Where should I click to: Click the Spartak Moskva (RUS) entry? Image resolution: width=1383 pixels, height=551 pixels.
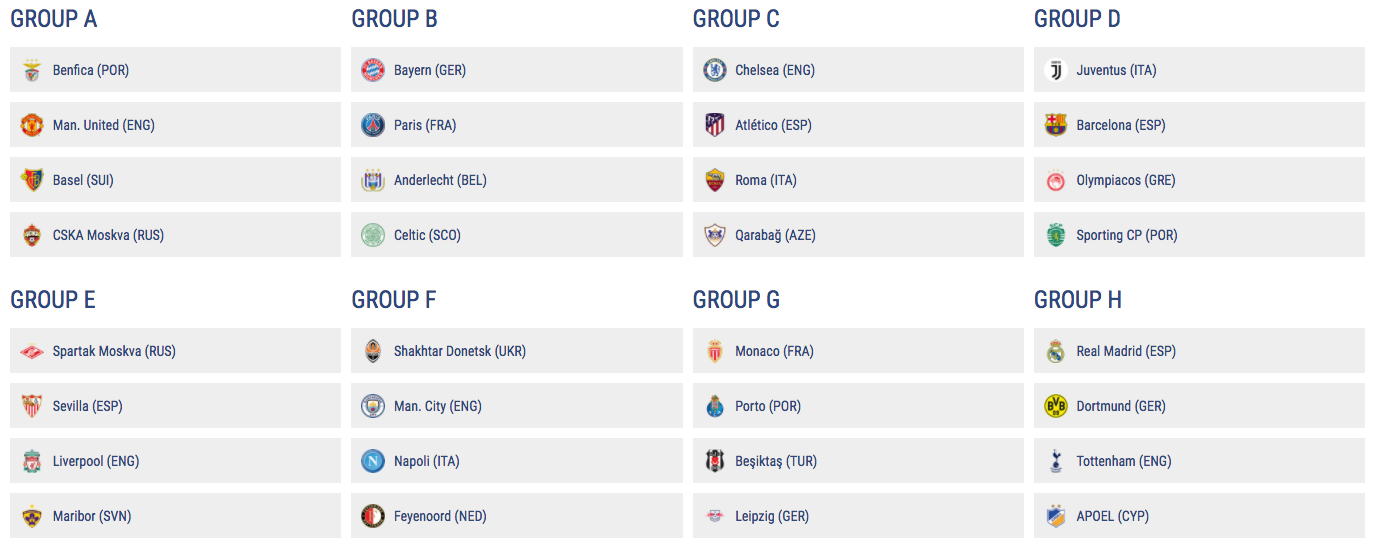pyautogui.click(x=114, y=351)
